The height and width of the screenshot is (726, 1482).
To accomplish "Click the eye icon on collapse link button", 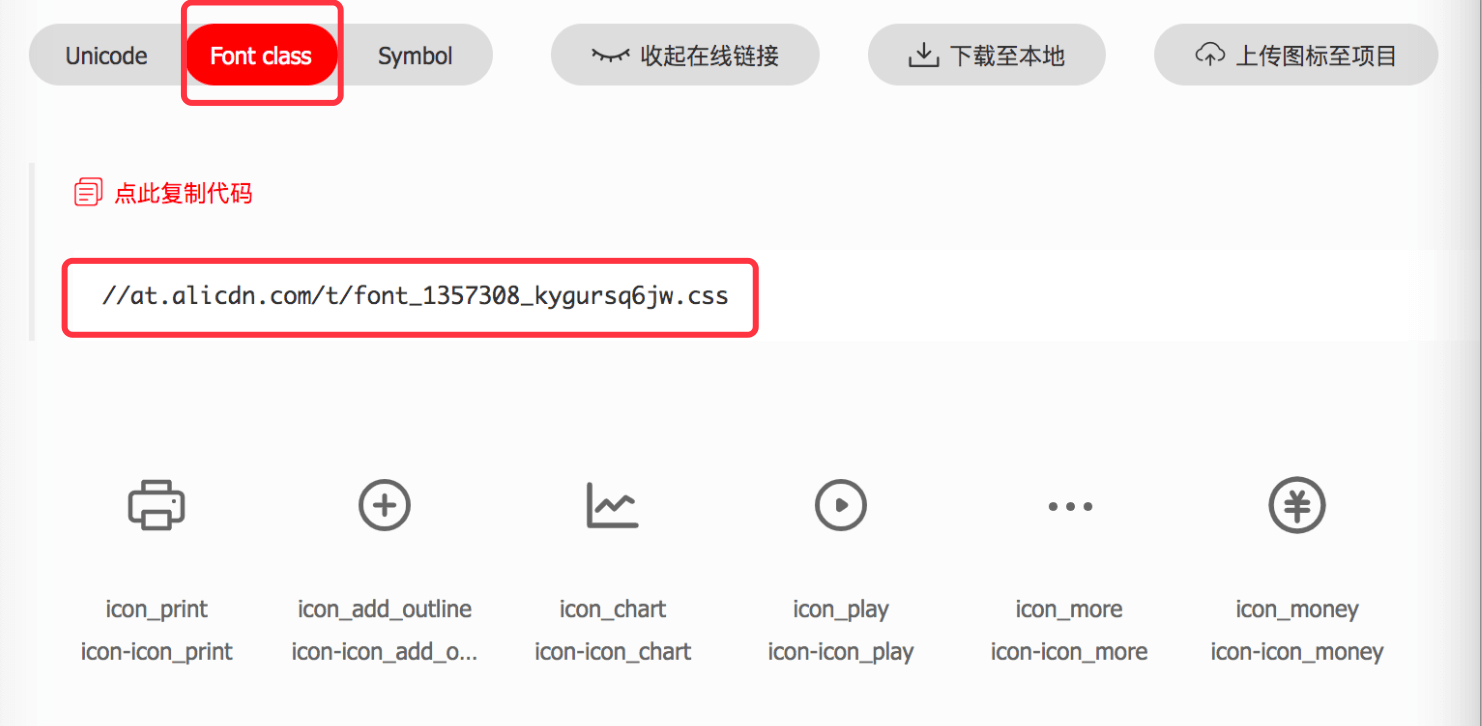I will pos(609,55).
